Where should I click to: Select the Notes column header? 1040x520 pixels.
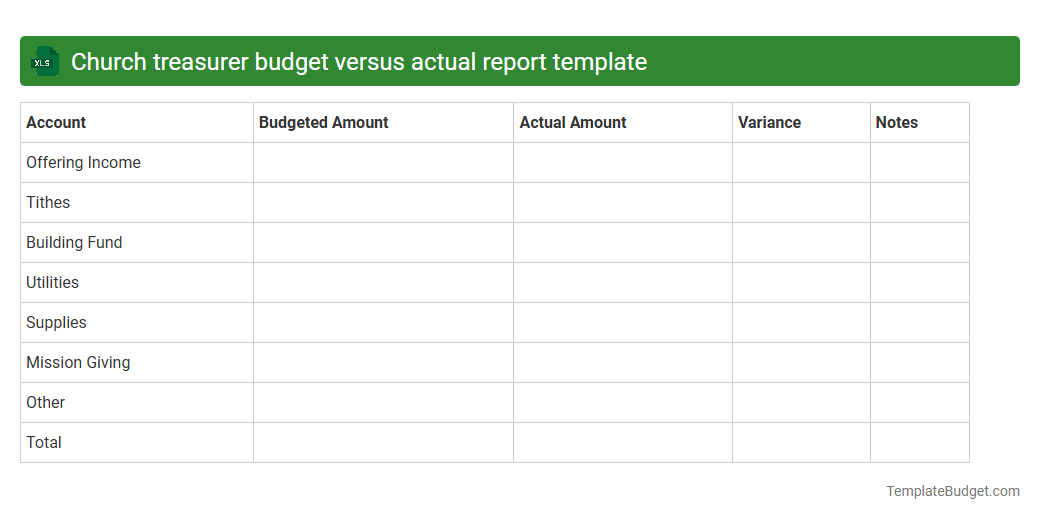pos(920,123)
